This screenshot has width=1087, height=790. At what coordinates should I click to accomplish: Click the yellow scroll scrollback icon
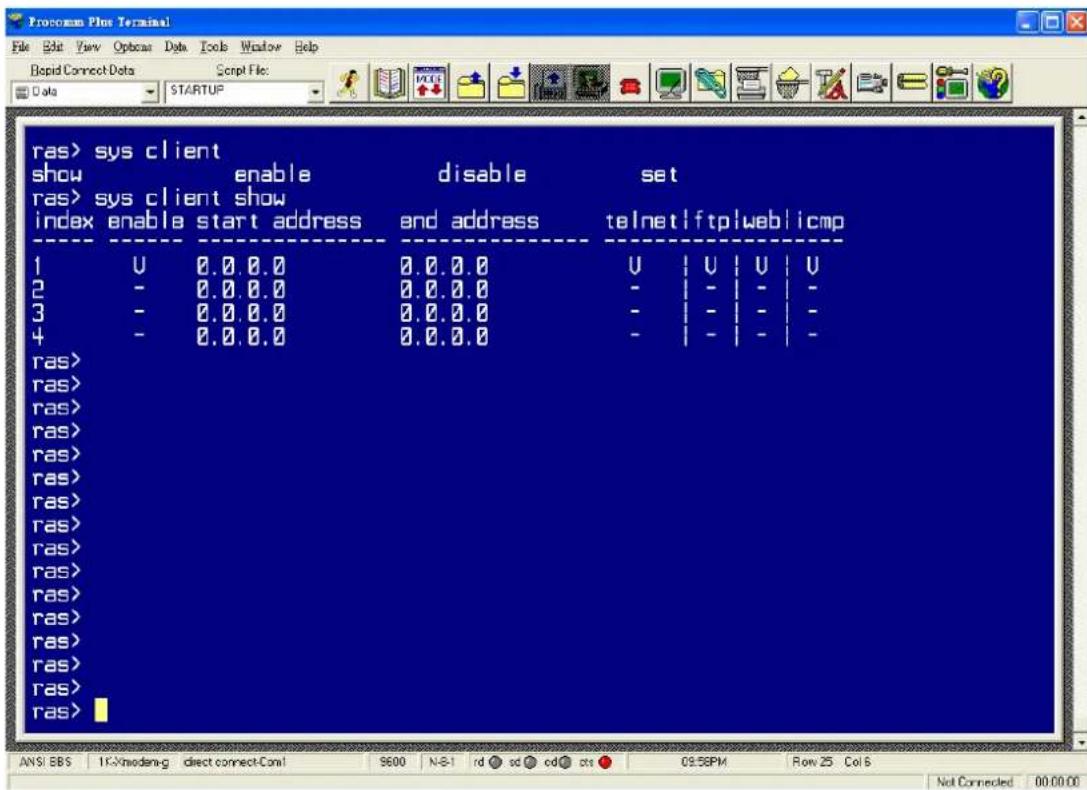[x=912, y=82]
